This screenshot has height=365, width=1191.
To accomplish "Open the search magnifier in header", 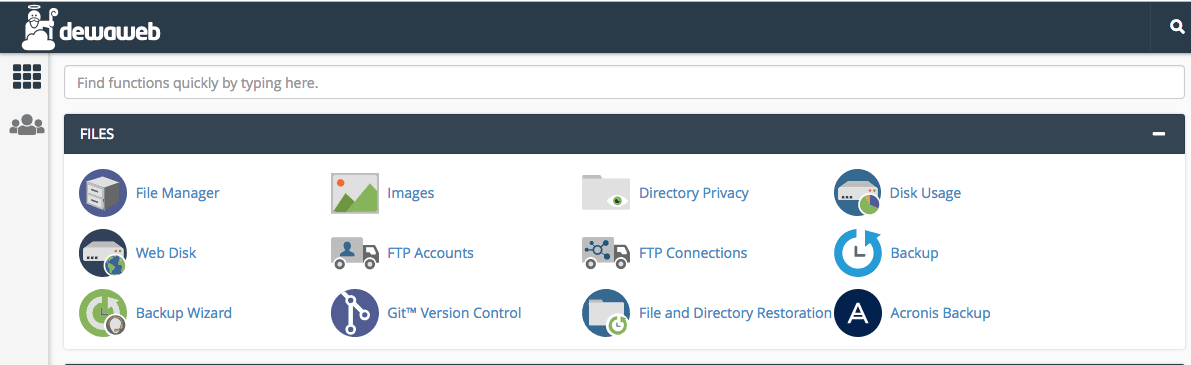I will pyautogui.click(x=1177, y=27).
